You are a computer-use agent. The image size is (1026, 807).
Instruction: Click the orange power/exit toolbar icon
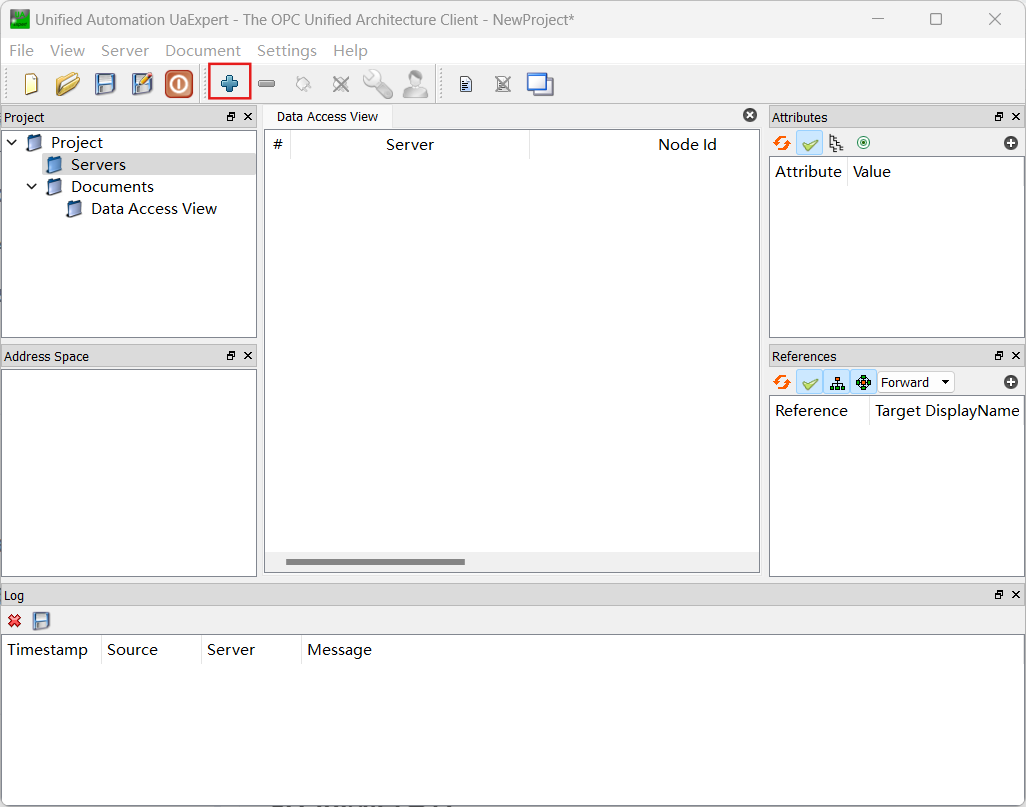coord(179,84)
